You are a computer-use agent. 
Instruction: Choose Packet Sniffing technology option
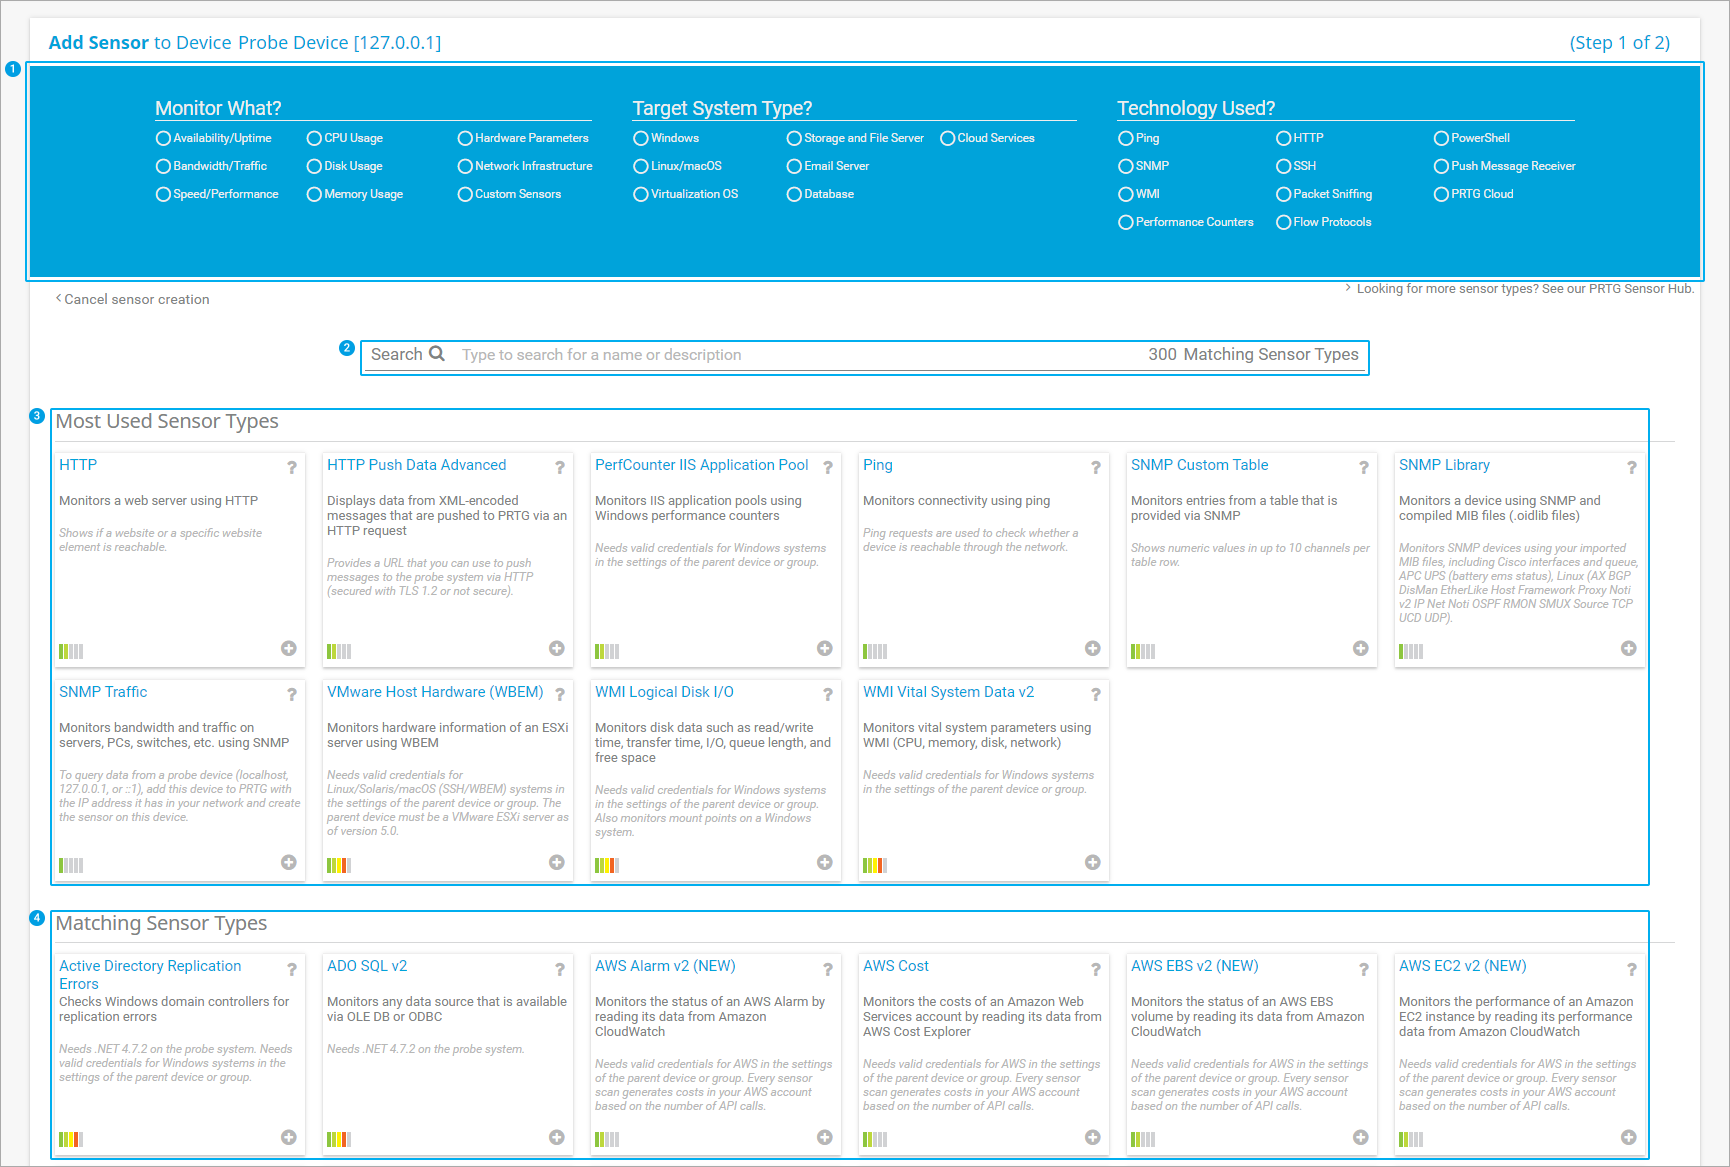tap(1283, 195)
